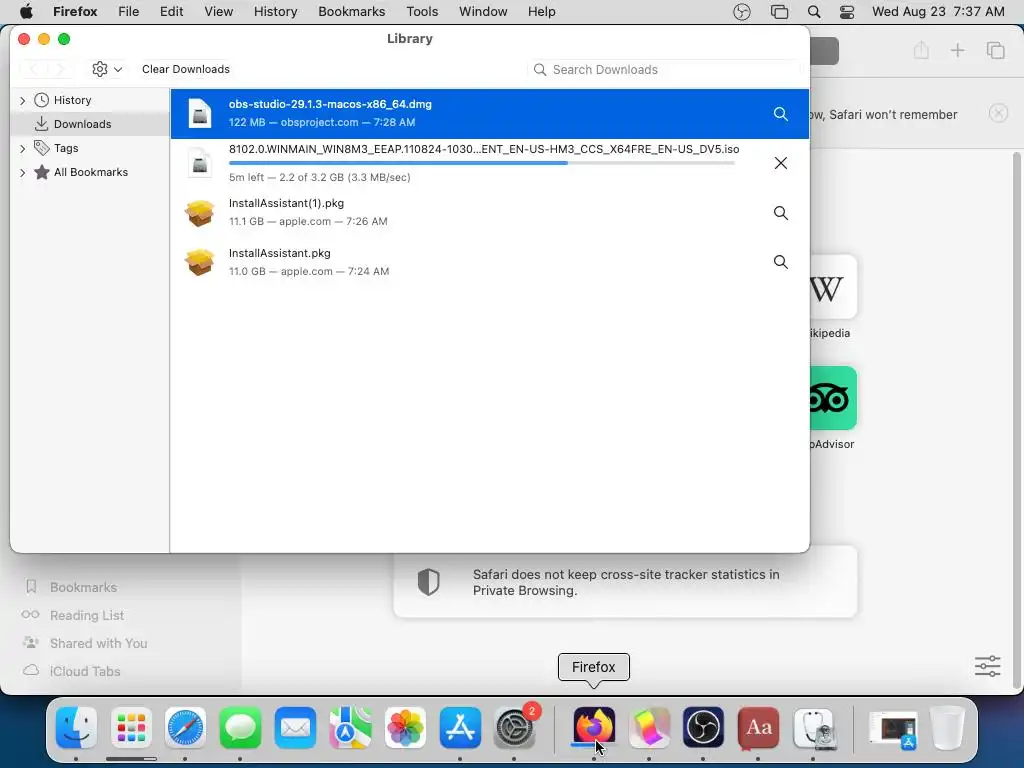The width and height of the screenshot is (1024, 768).
Task: Open the Organize gear menu
Action: click(107, 69)
